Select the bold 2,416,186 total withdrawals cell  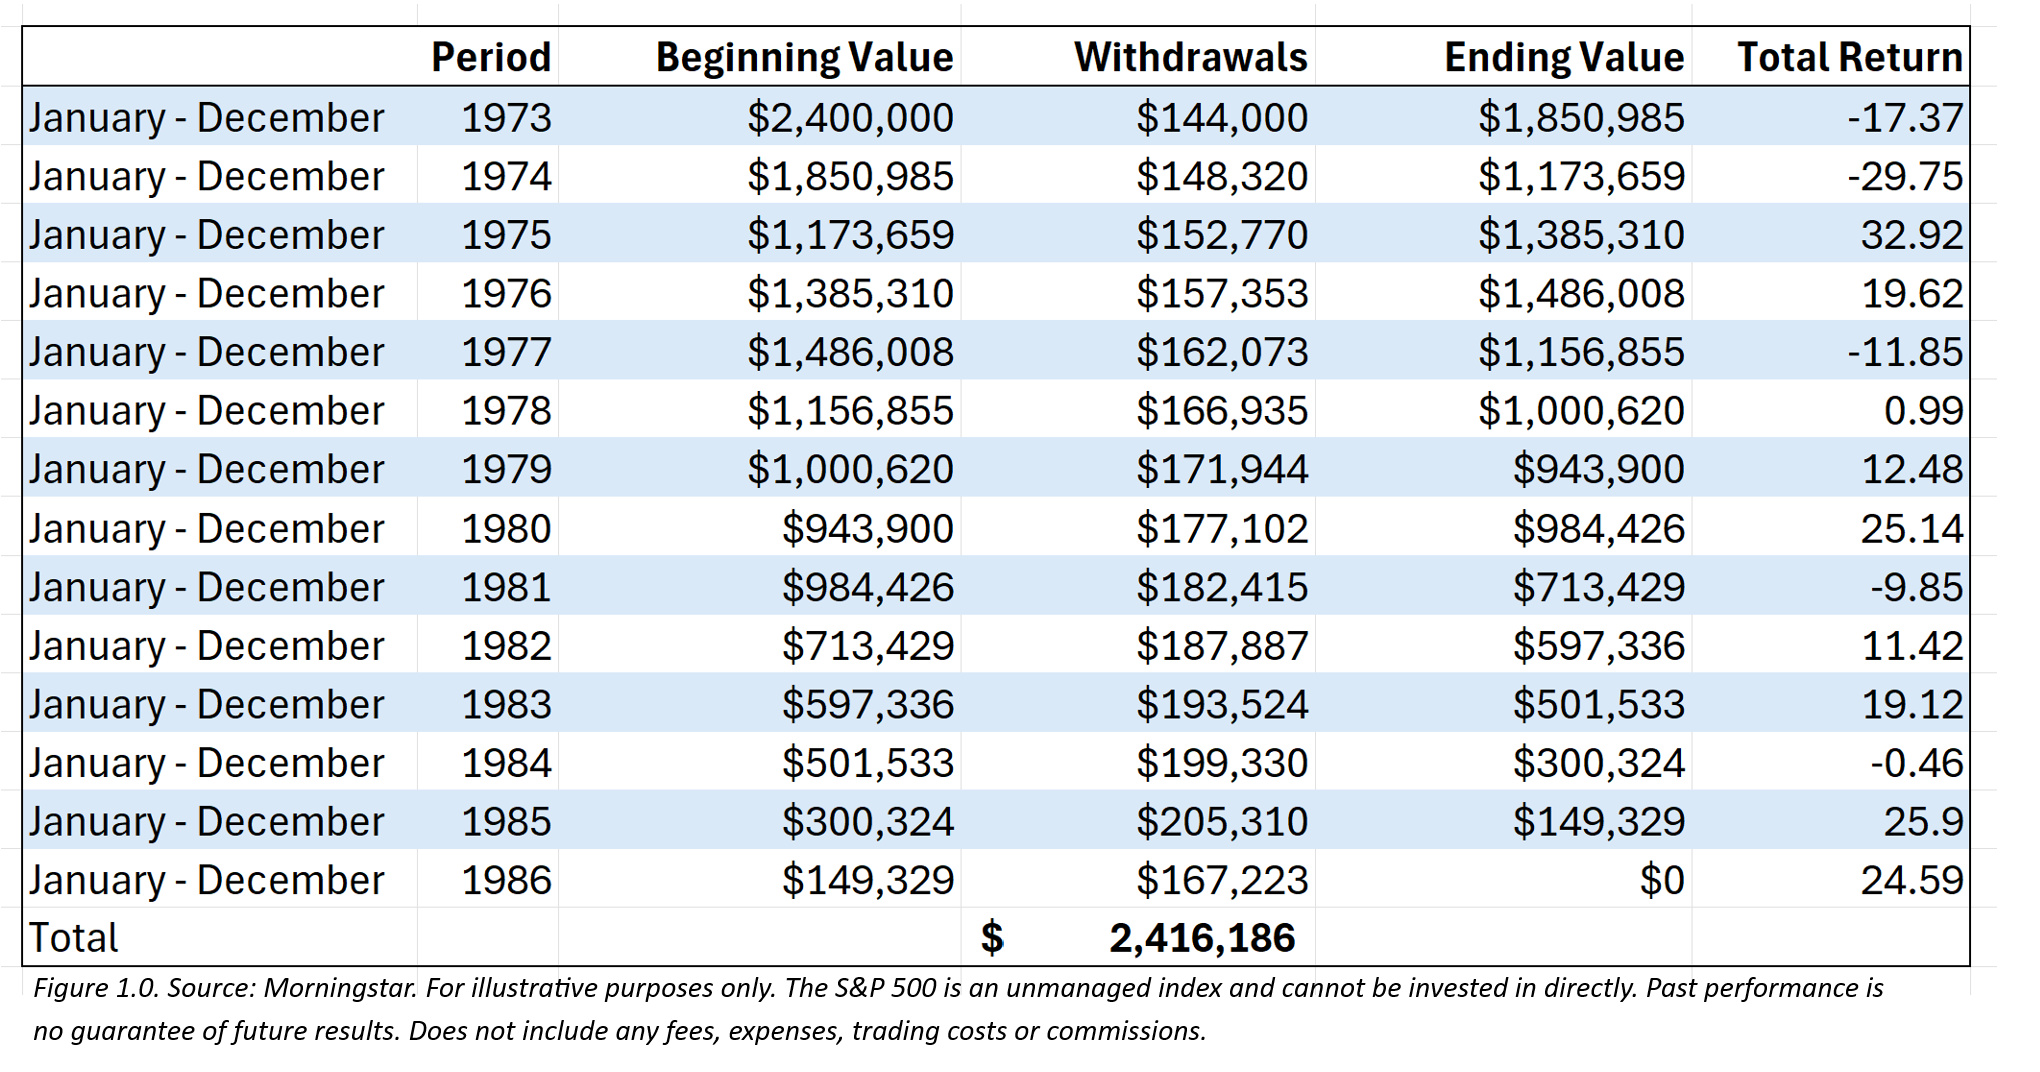(1201, 938)
